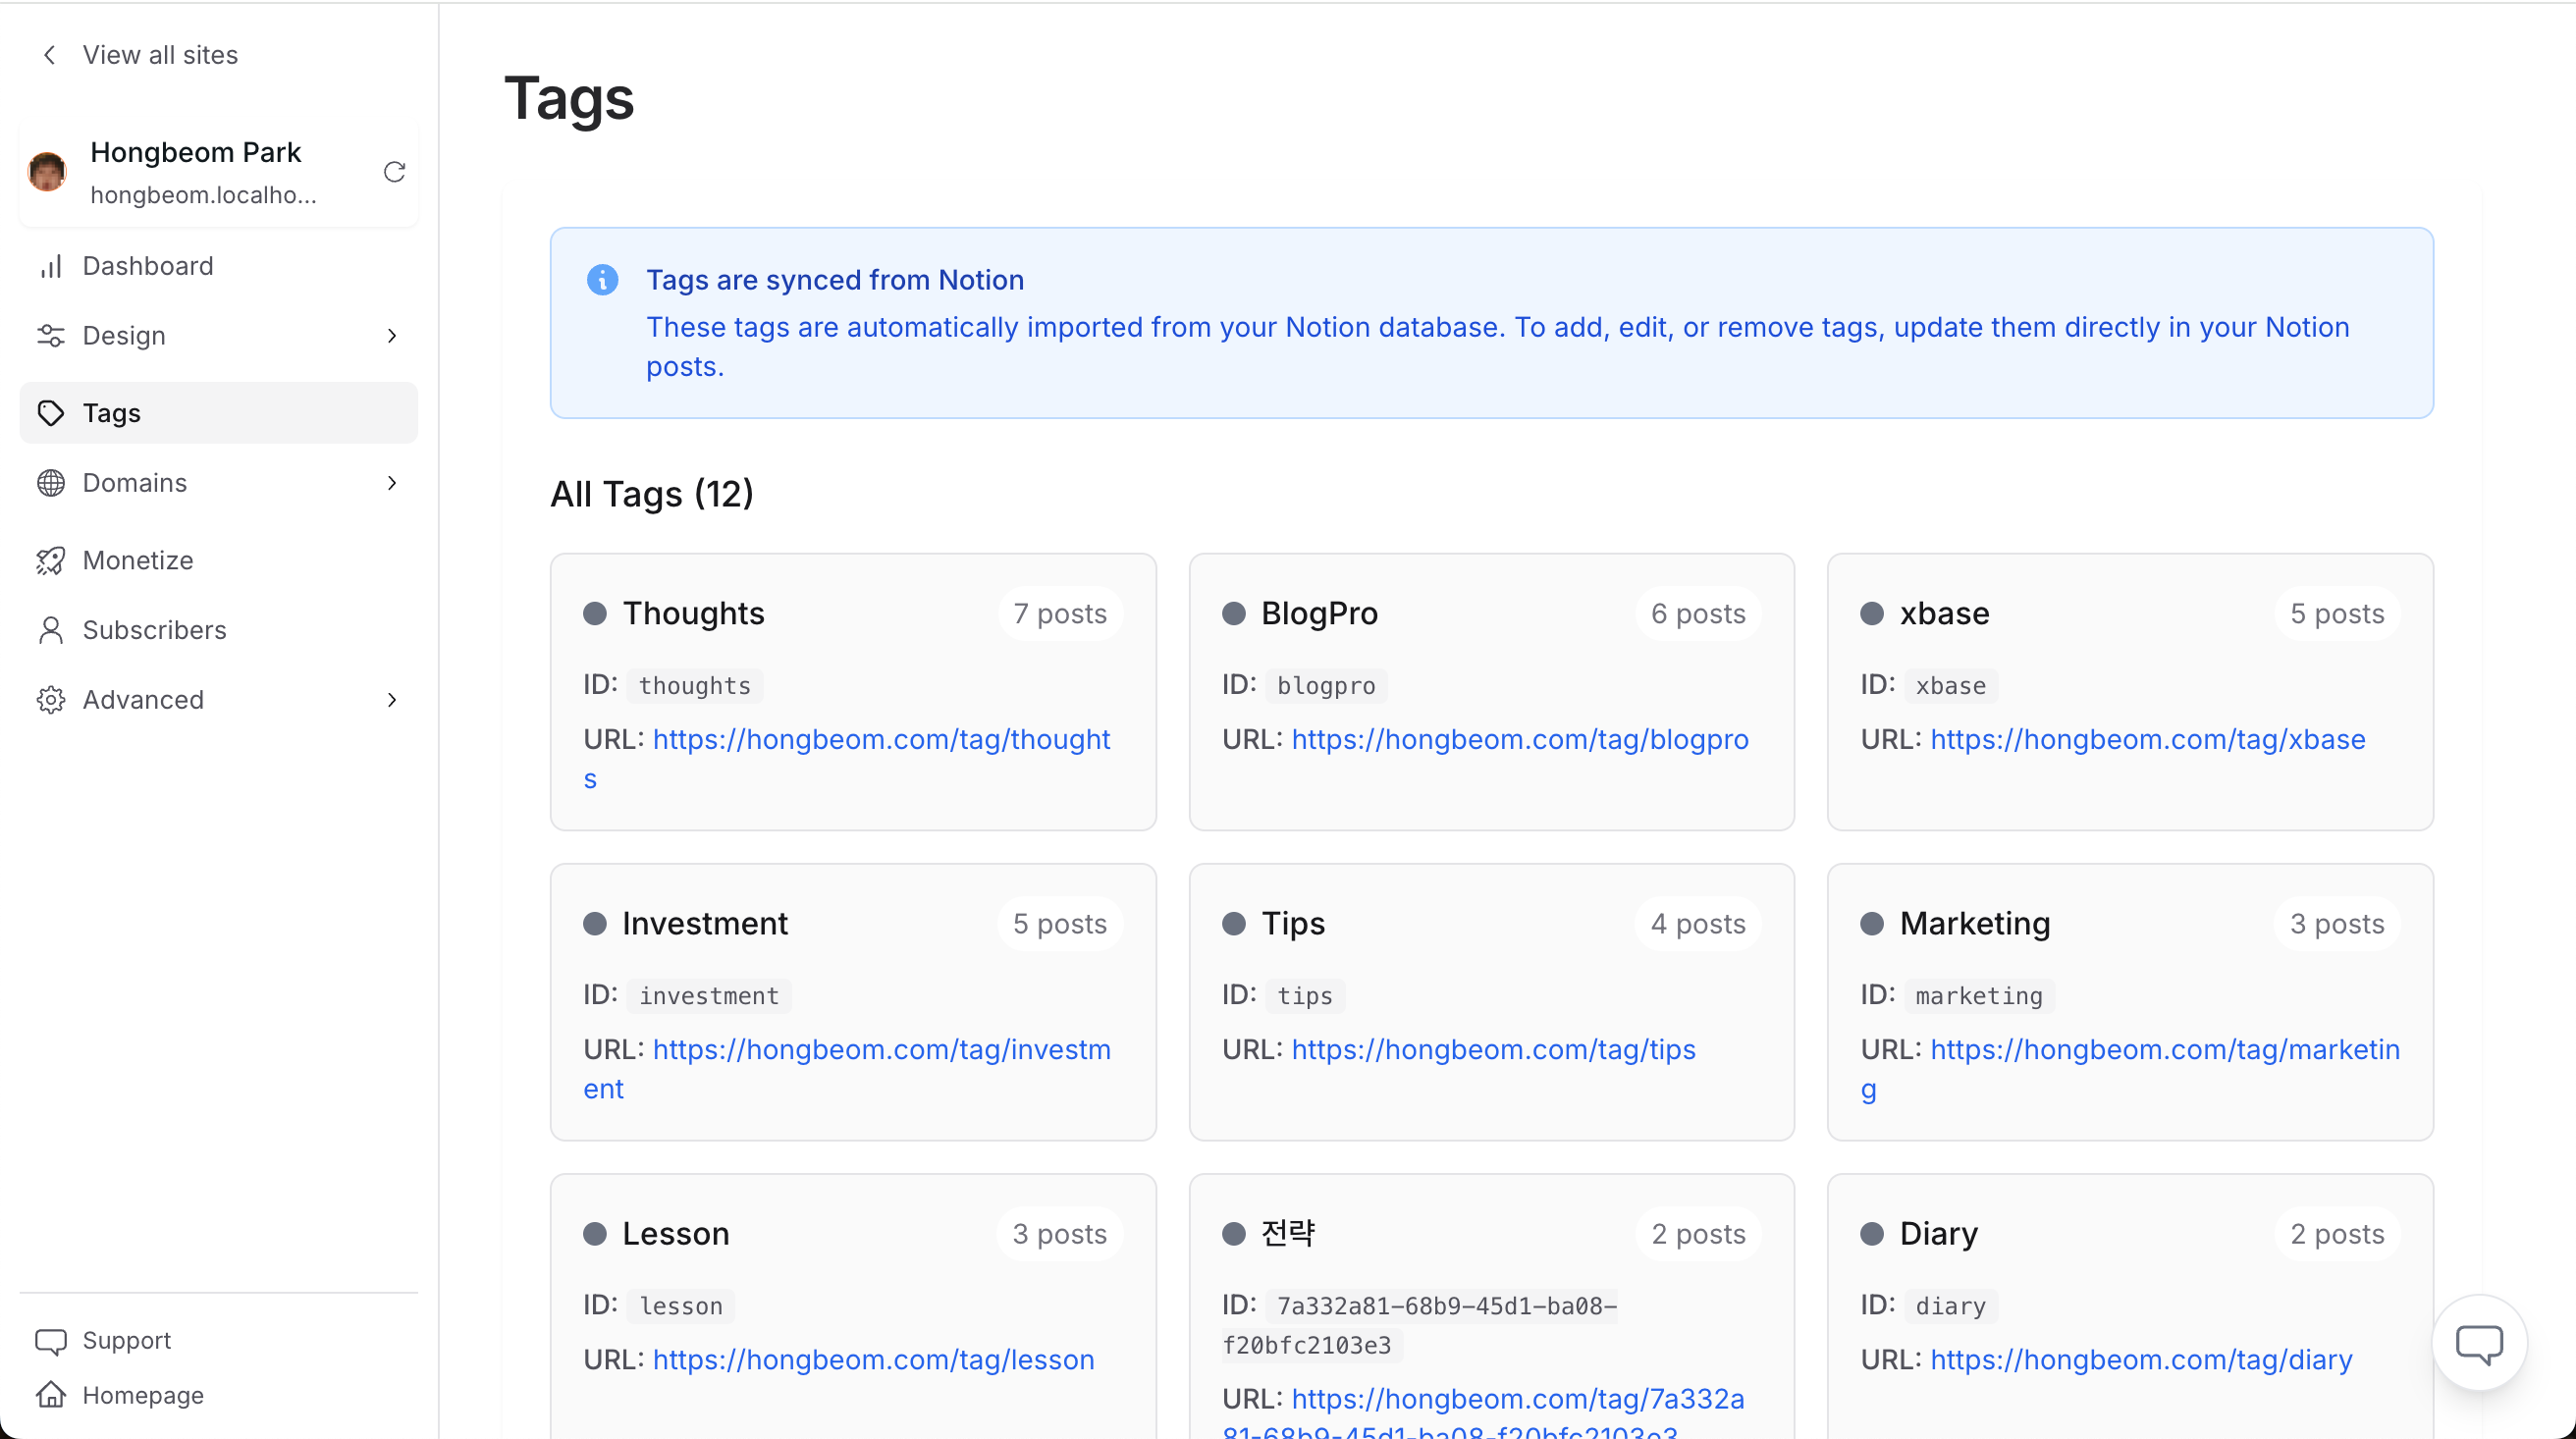The width and height of the screenshot is (2576, 1439).
Task: Click the thoughts ID code
Action: [695, 686]
